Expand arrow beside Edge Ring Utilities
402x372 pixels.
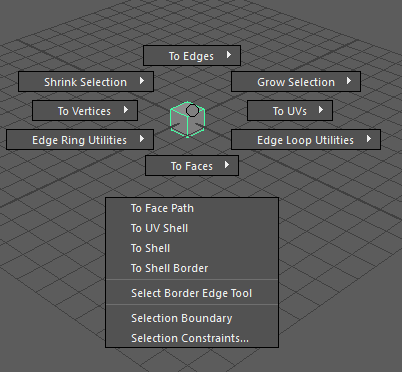click(x=142, y=138)
